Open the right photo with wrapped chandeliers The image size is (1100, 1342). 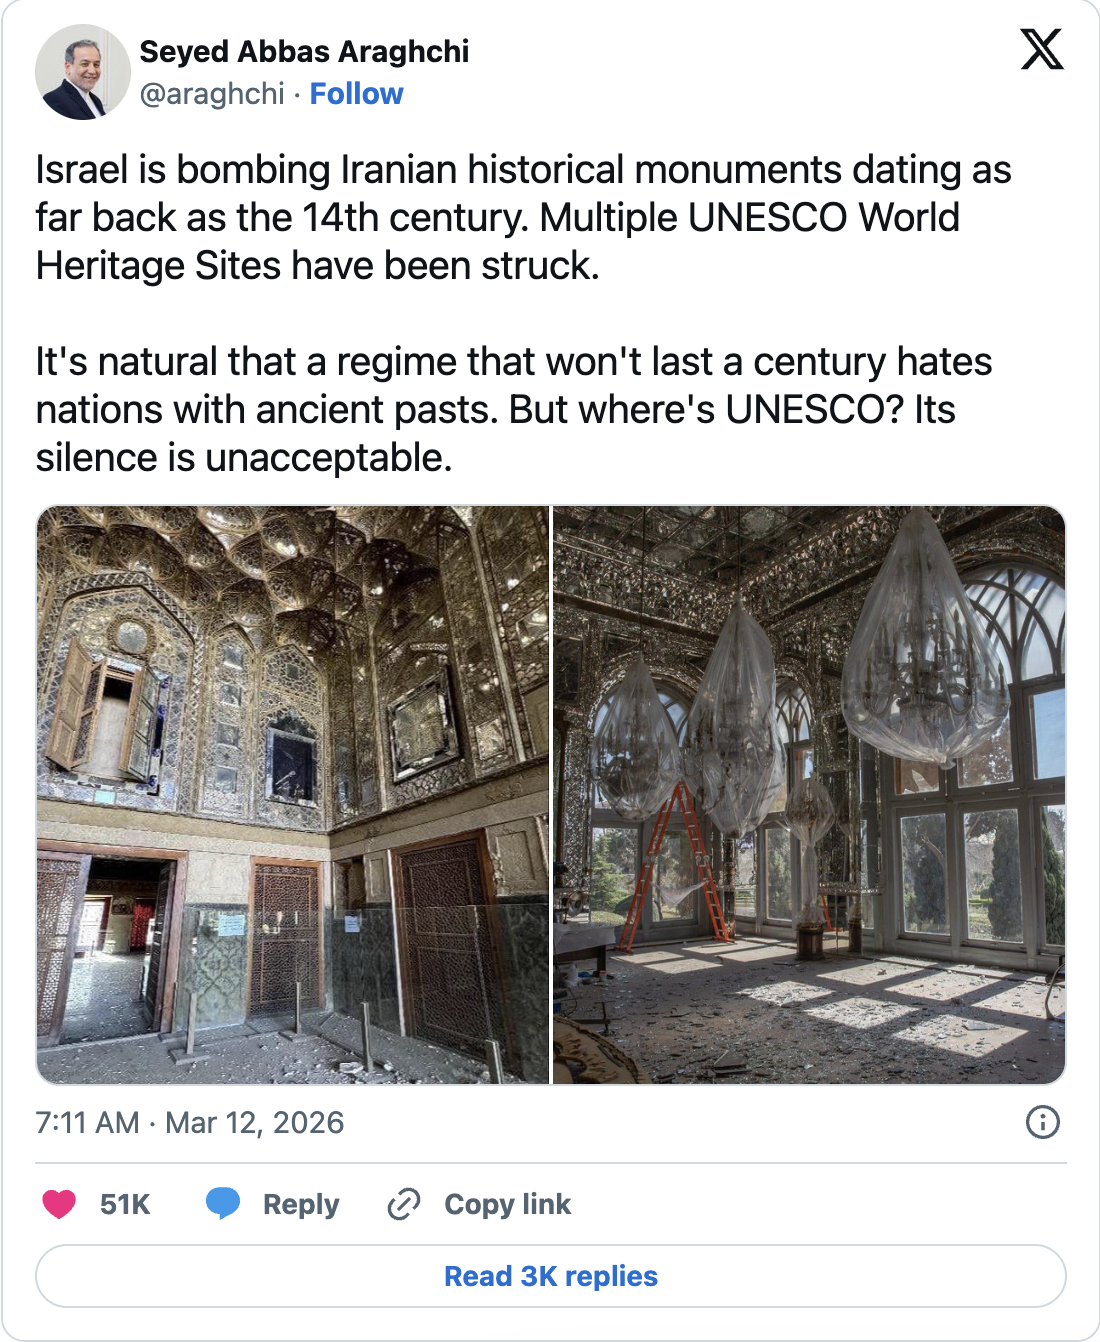809,795
